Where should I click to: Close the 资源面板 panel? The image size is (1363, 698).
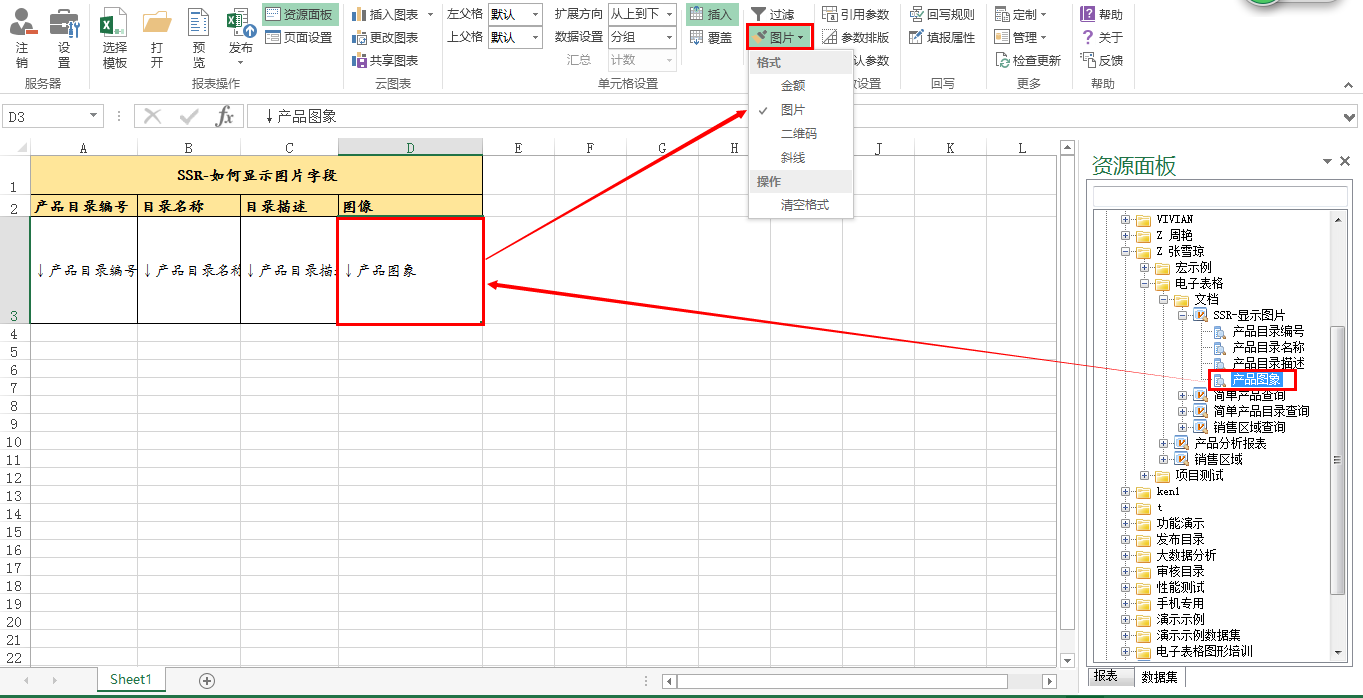[1345, 161]
